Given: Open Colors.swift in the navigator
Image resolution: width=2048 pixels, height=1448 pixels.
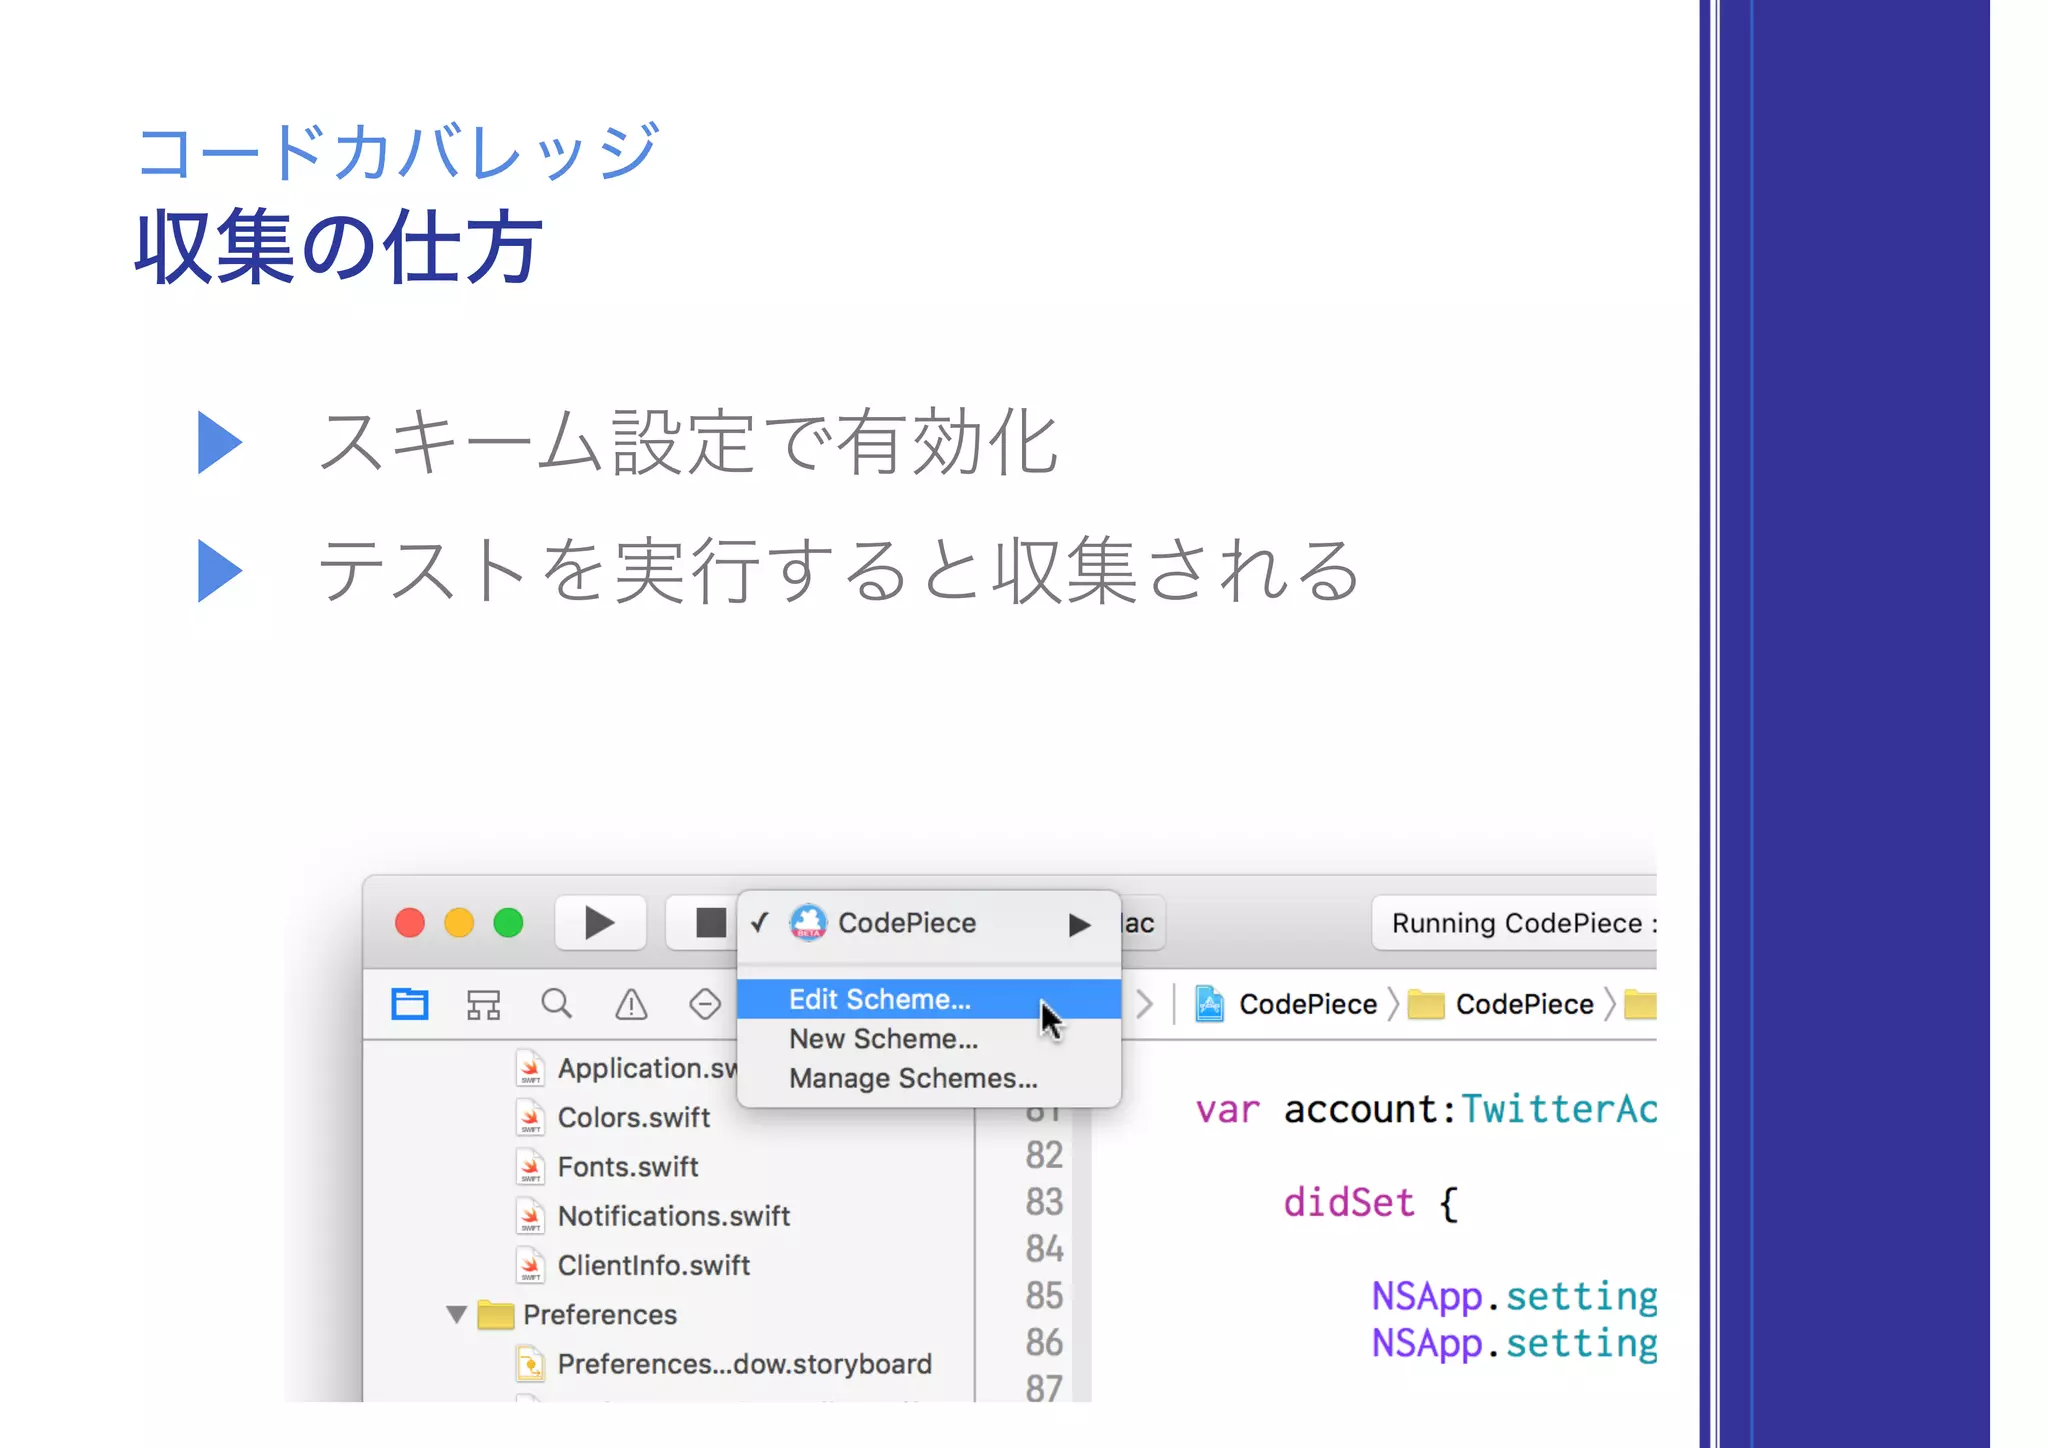Looking at the screenshot, I should [634, 1117].
